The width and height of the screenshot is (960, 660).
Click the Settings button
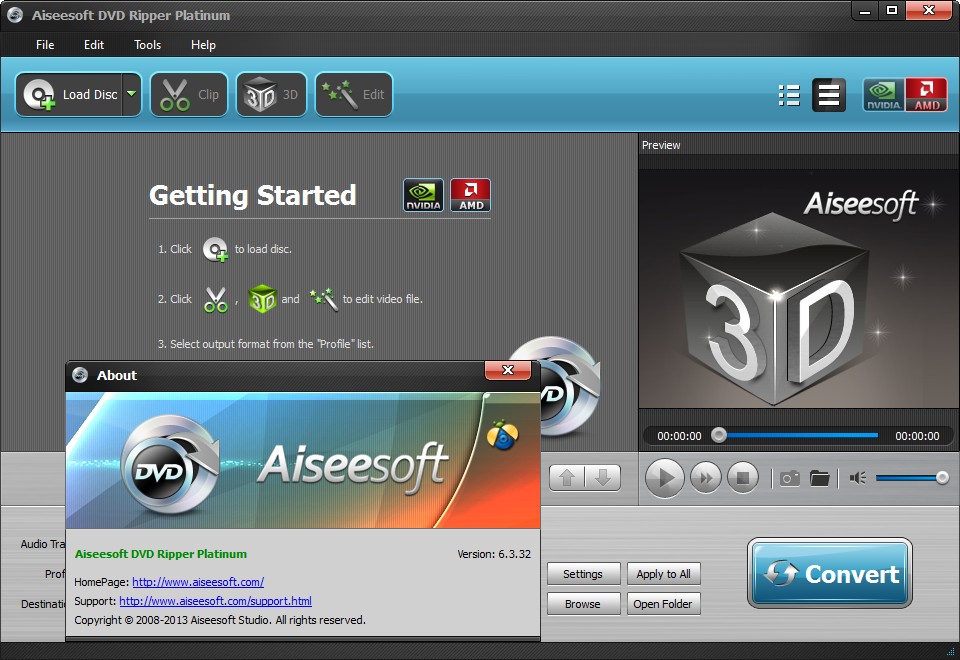tap(583, 574)
